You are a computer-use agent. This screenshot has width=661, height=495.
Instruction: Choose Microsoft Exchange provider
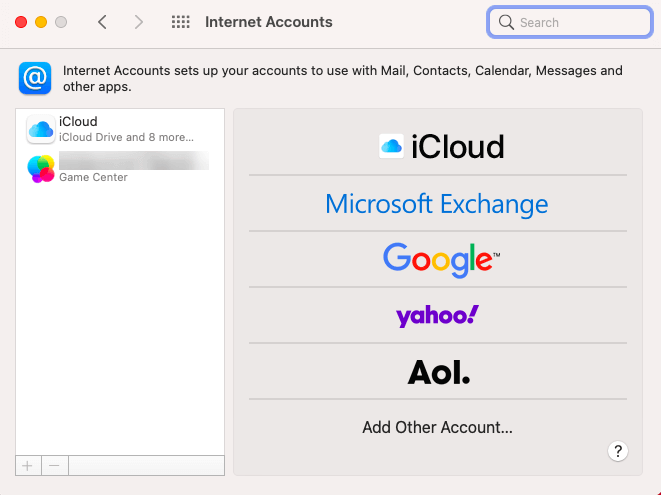[x=438, y=204]
